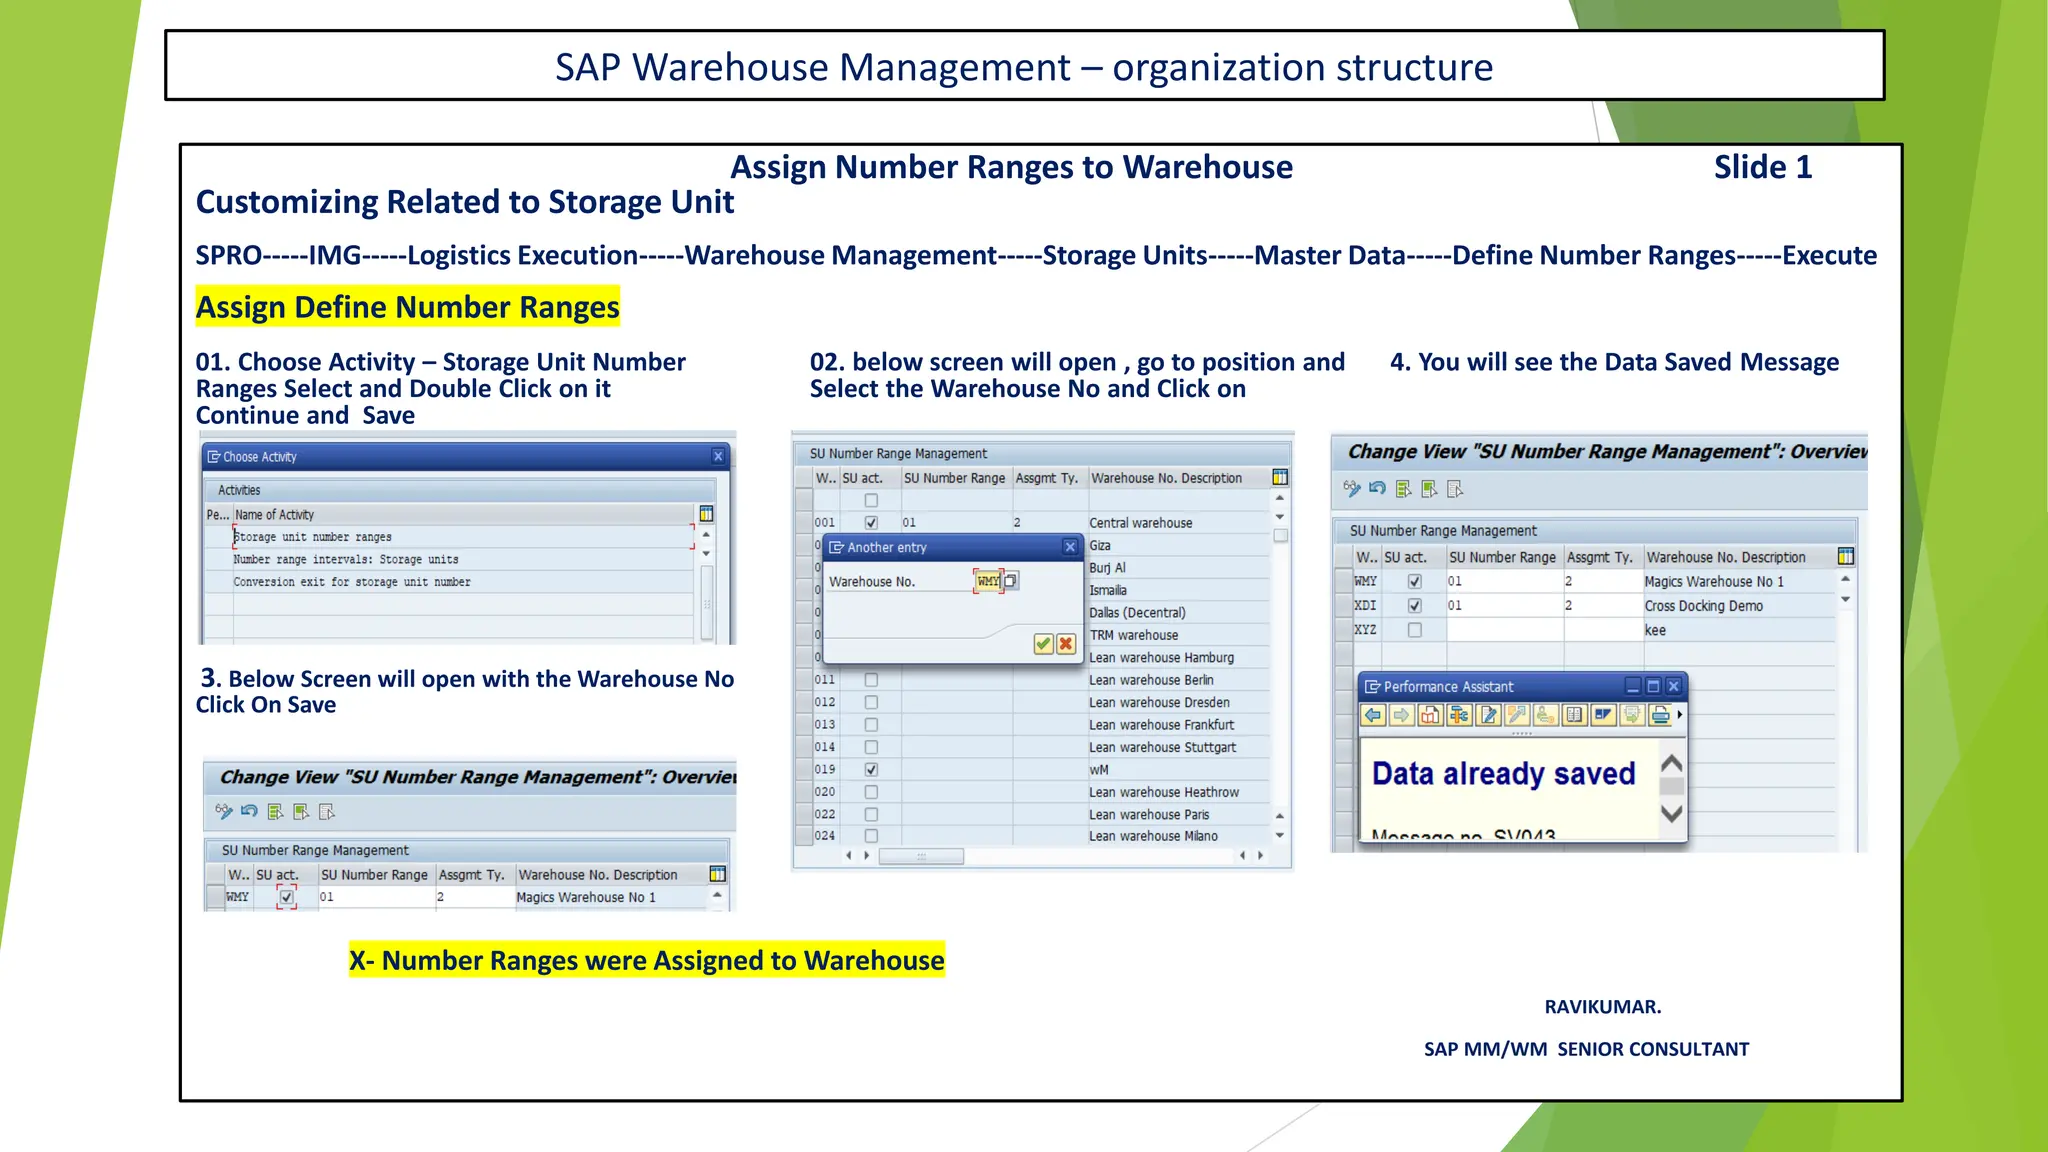This screenshot has width=2048, height=1152.
Task: Click Display/Change glasses icon in step 3 toolbar
Action: coord(224,811)
